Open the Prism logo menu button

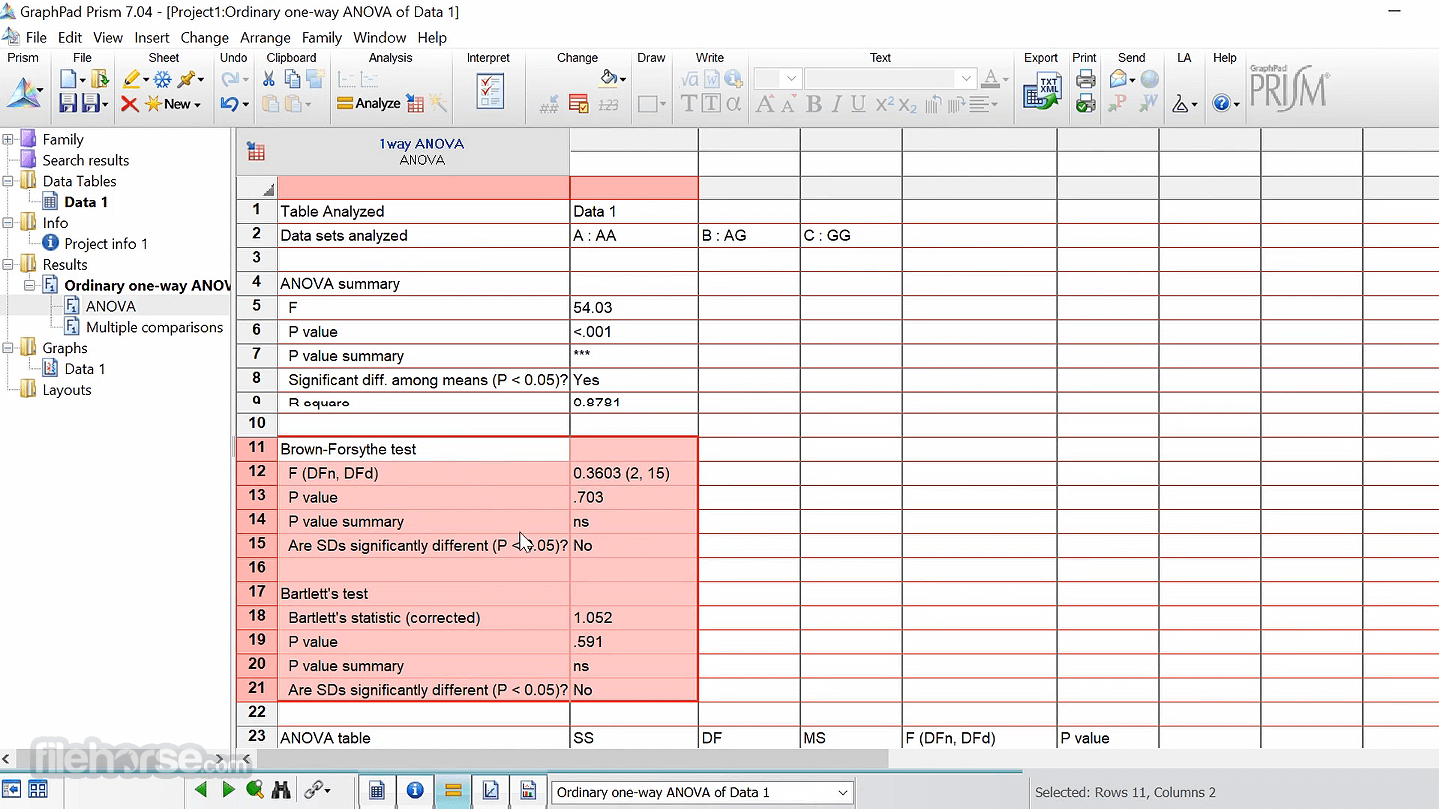coord(25,92)
